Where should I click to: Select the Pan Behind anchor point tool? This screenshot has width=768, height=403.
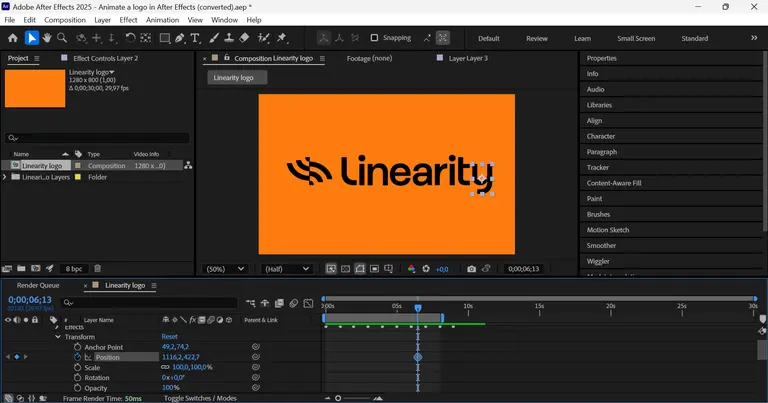pos(146,38)
